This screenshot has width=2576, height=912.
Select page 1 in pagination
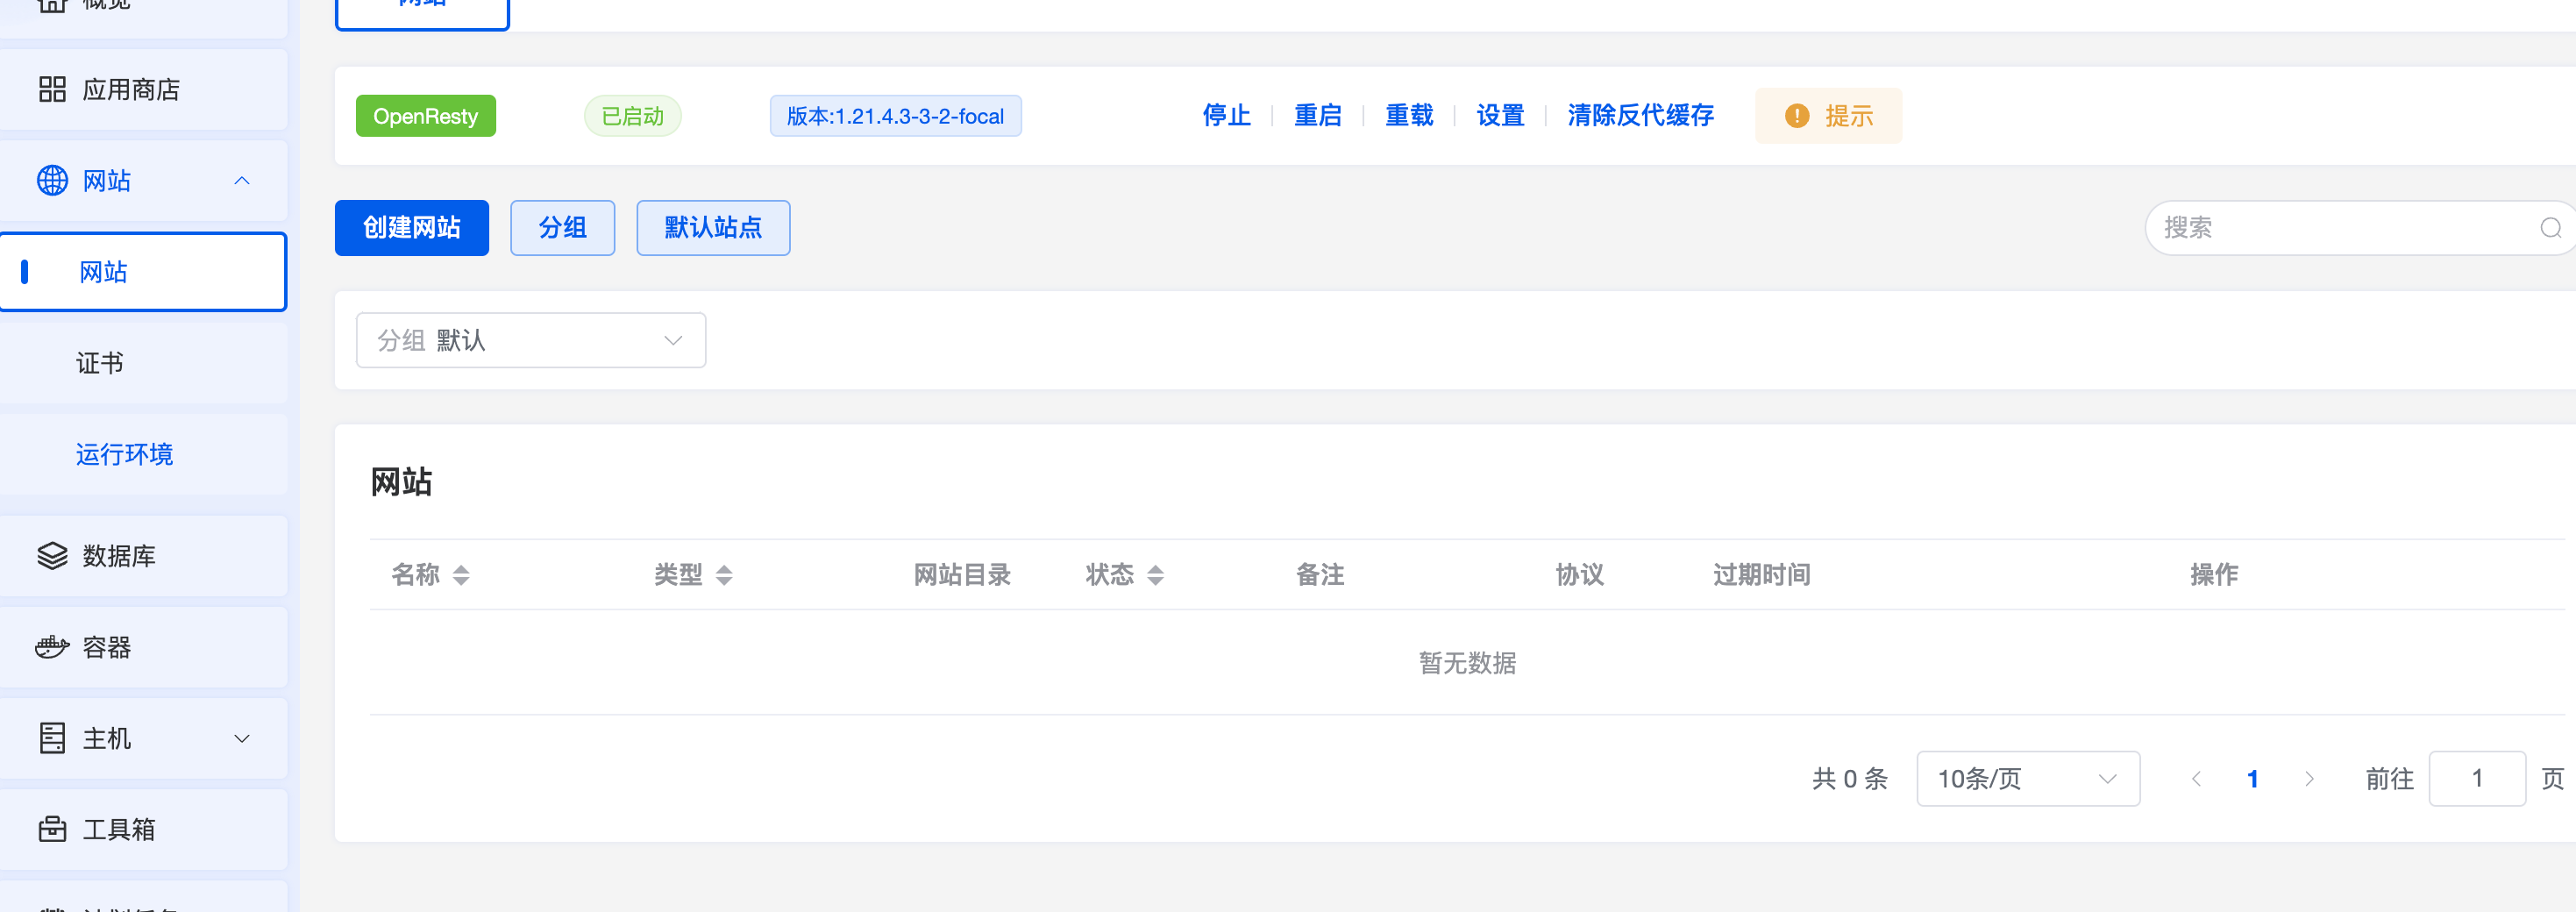point(2253,779)
